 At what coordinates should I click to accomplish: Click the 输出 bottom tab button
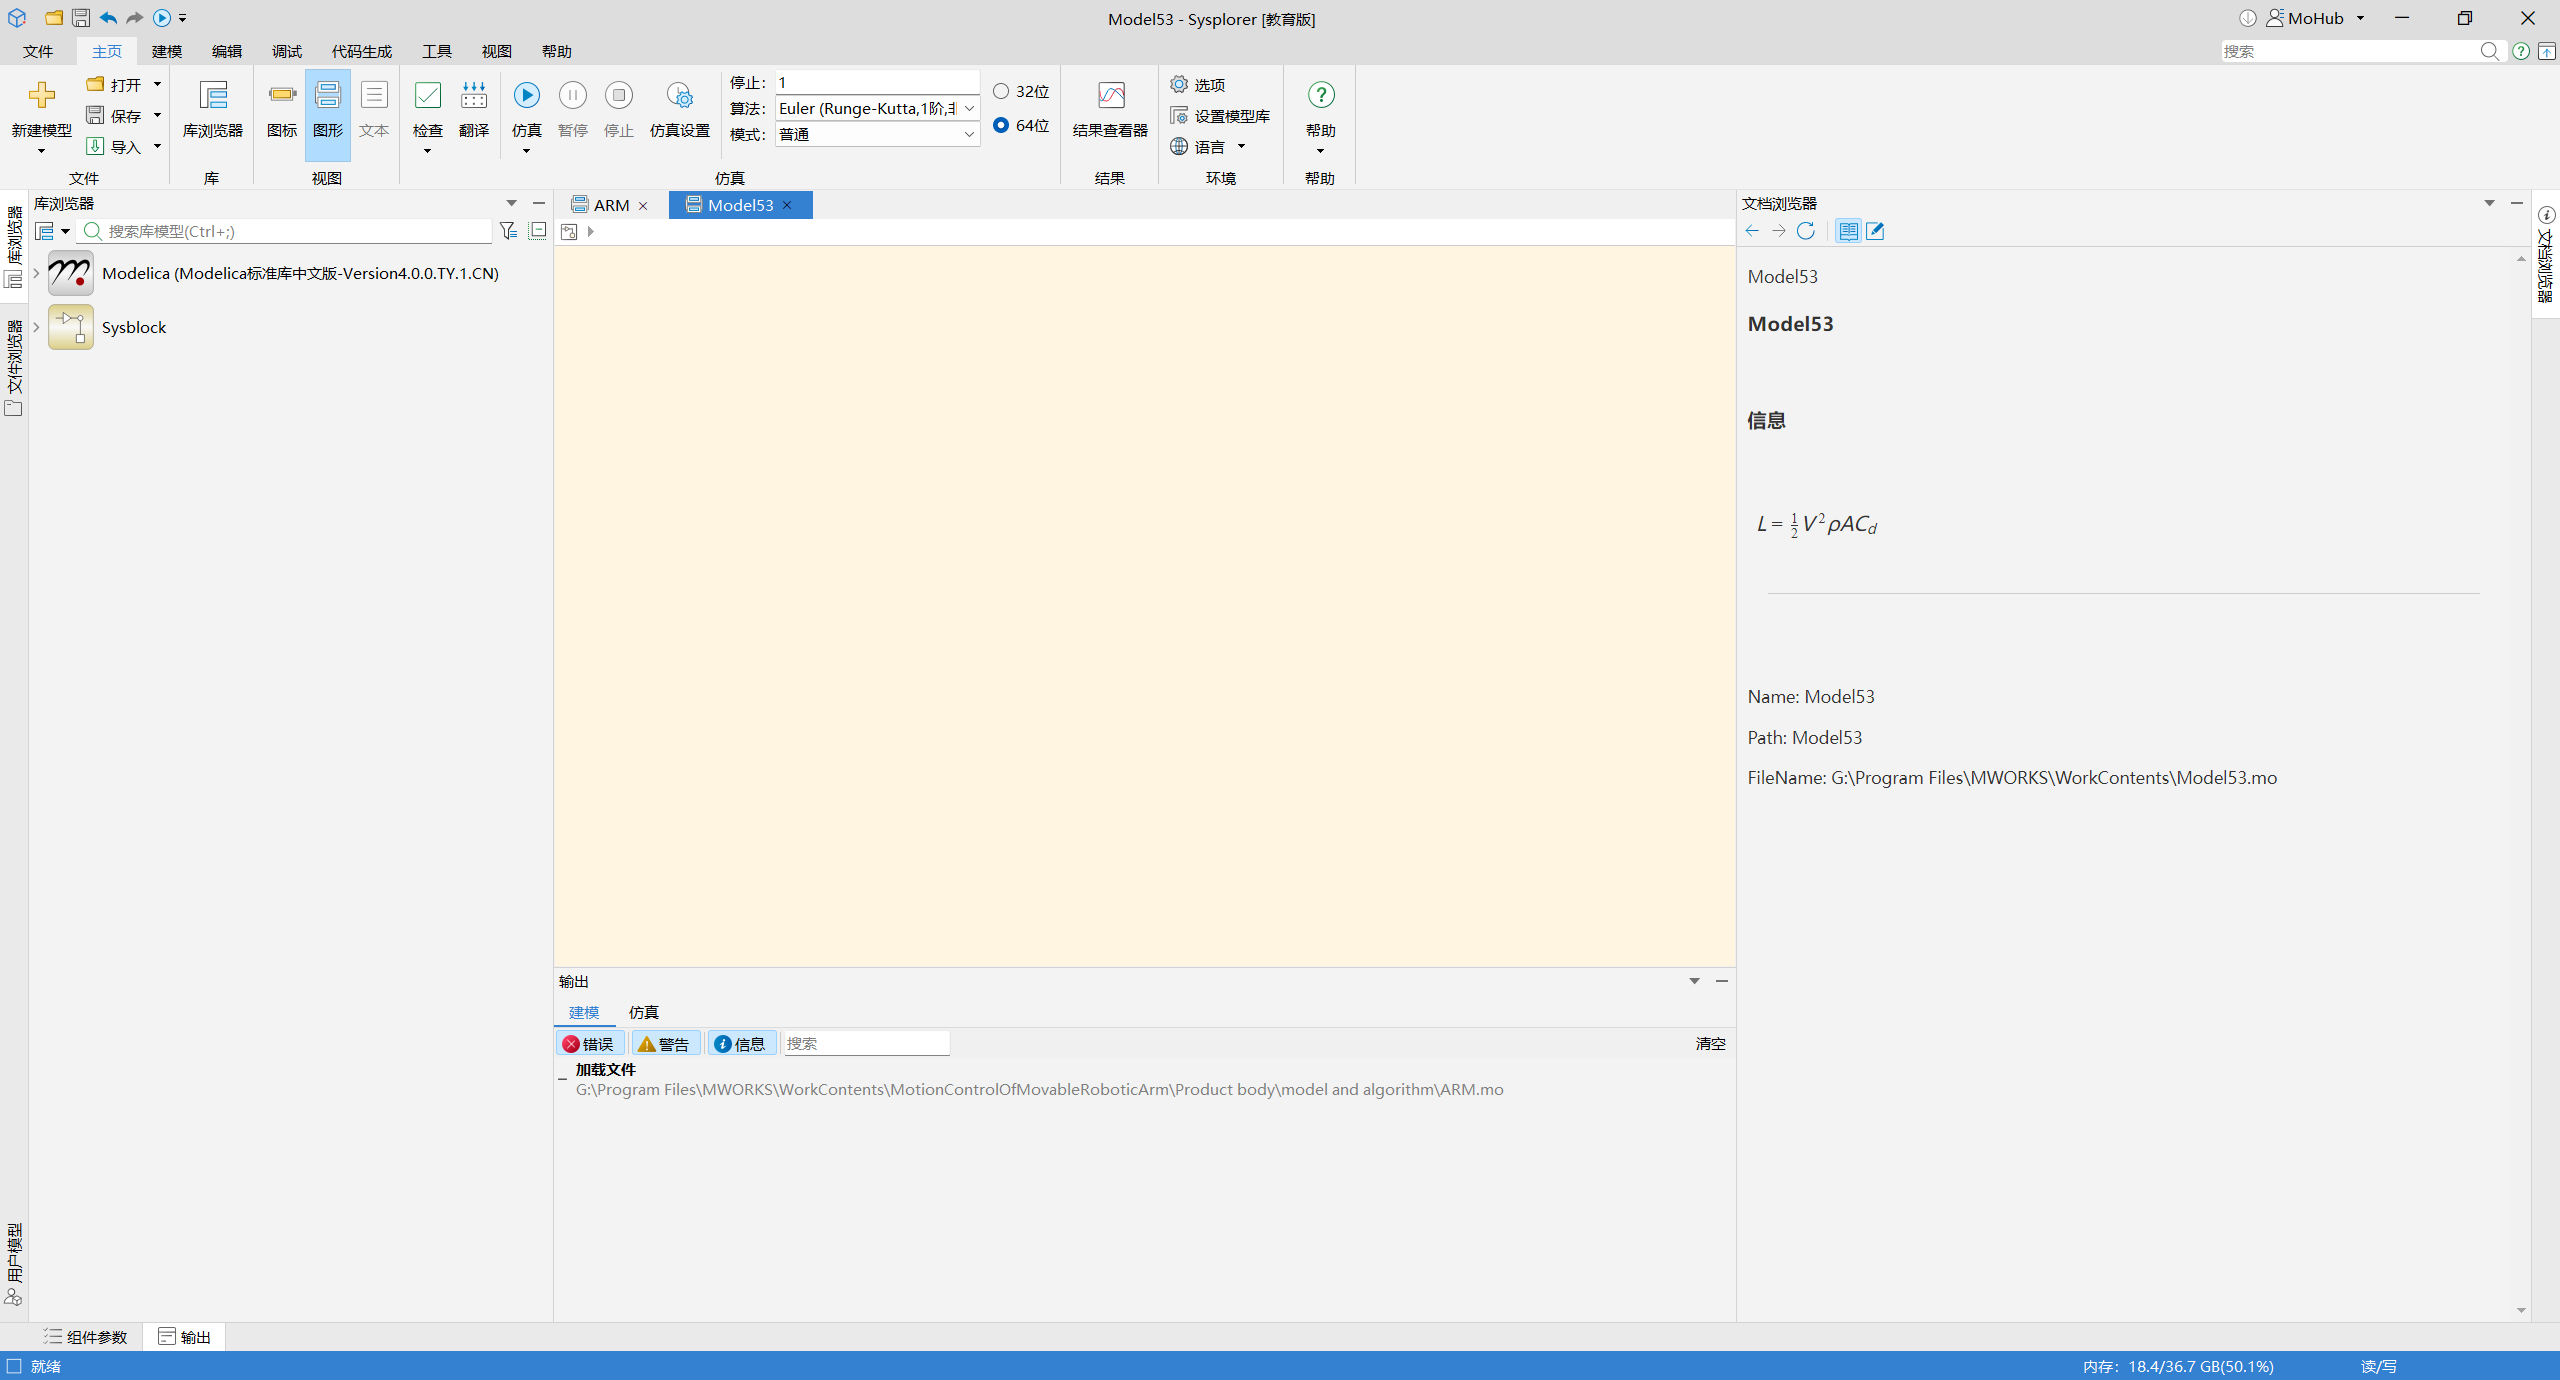185,1337
